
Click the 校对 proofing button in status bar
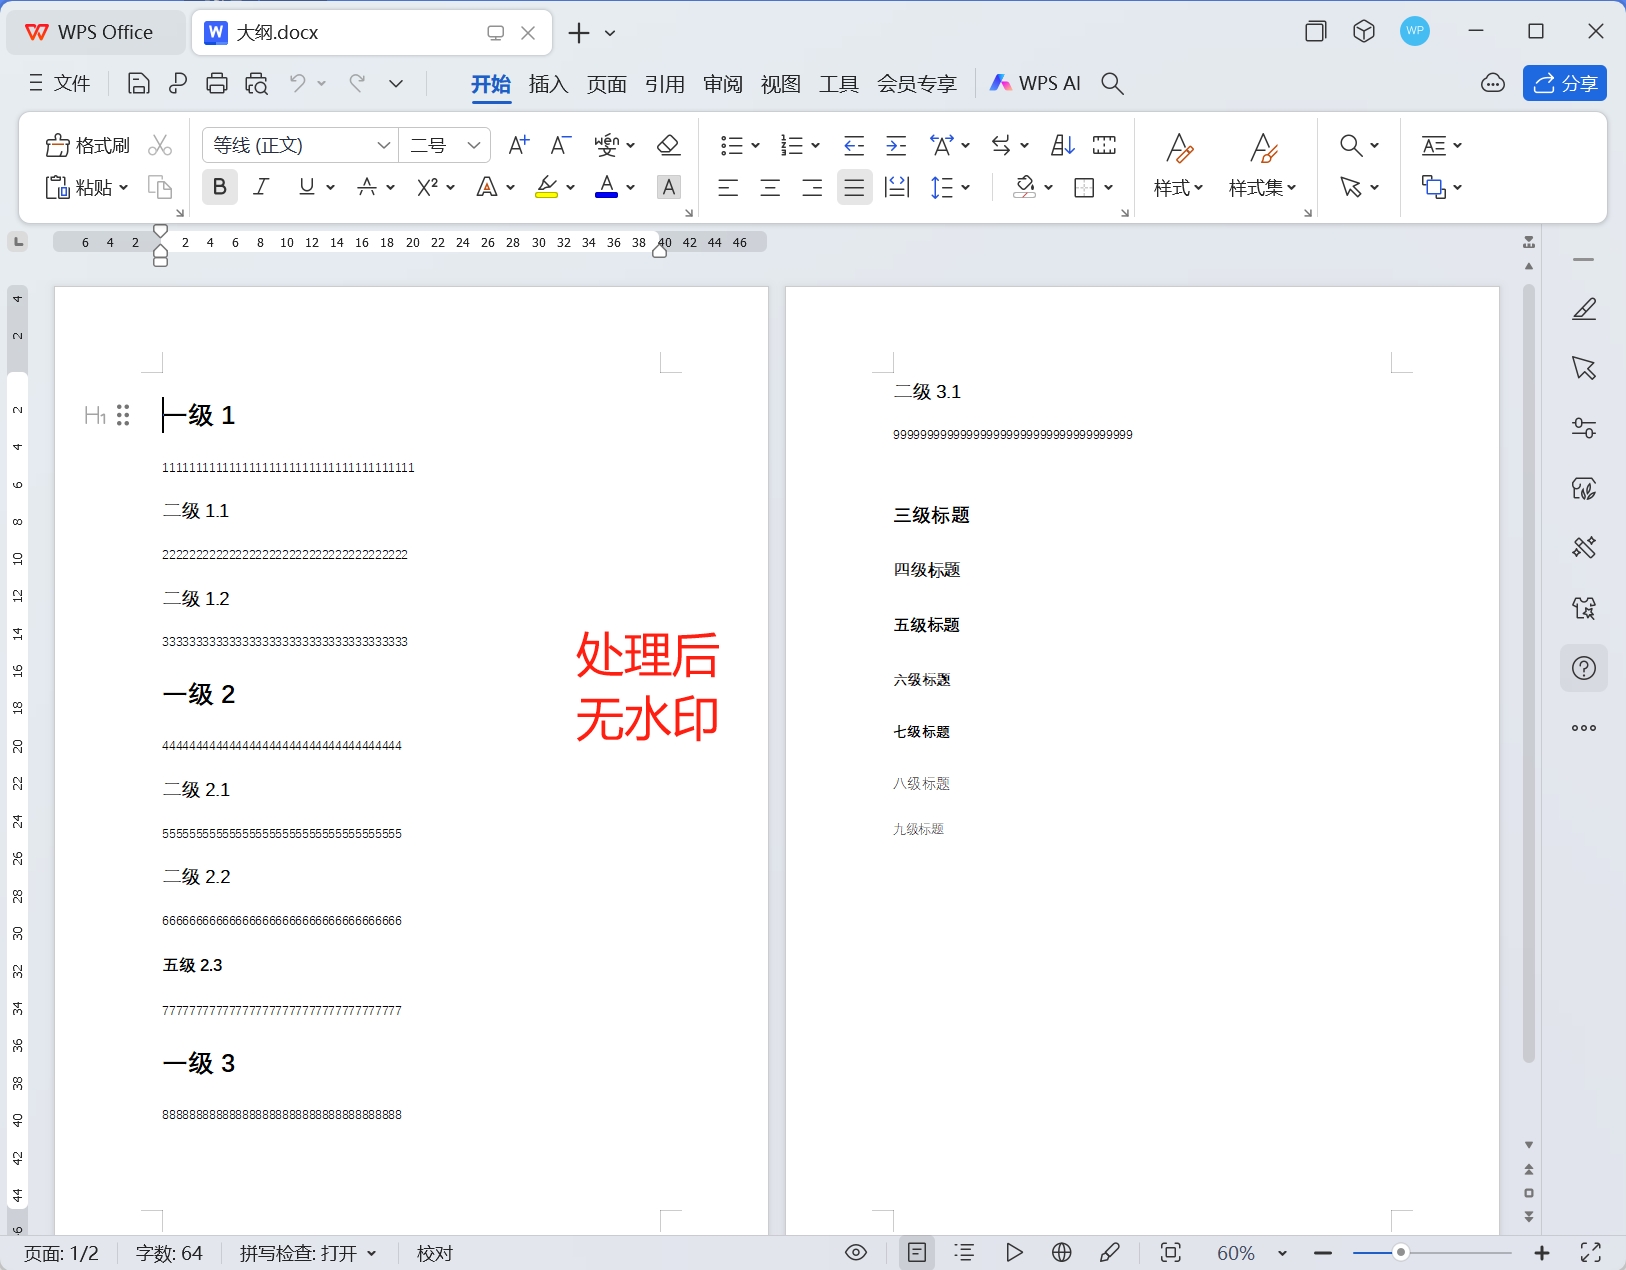pos(433,1253)
